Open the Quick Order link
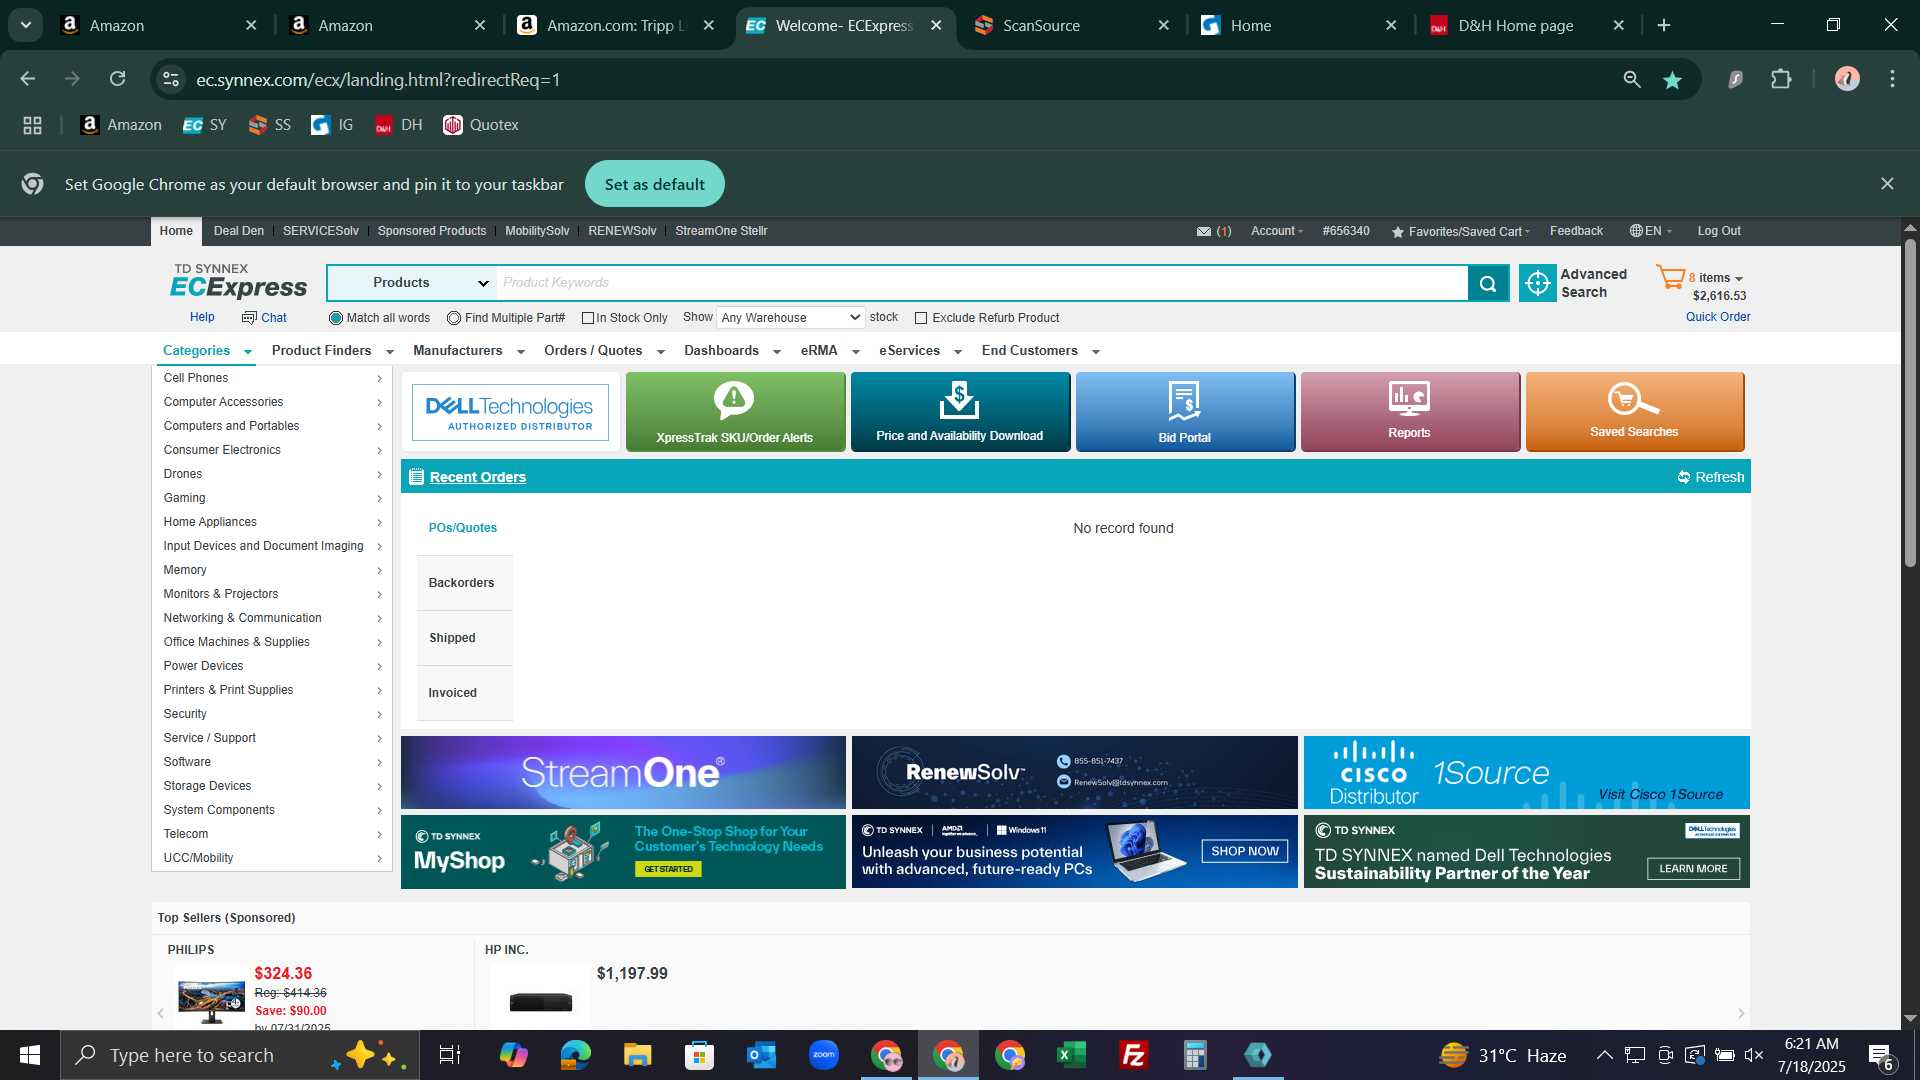The image size is (1920, 1080). pos(1718,317)
